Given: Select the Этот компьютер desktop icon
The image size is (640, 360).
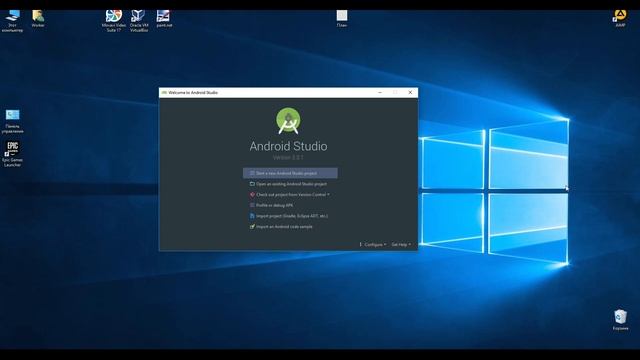Looking at the screenshot, I should pos(12,20).
